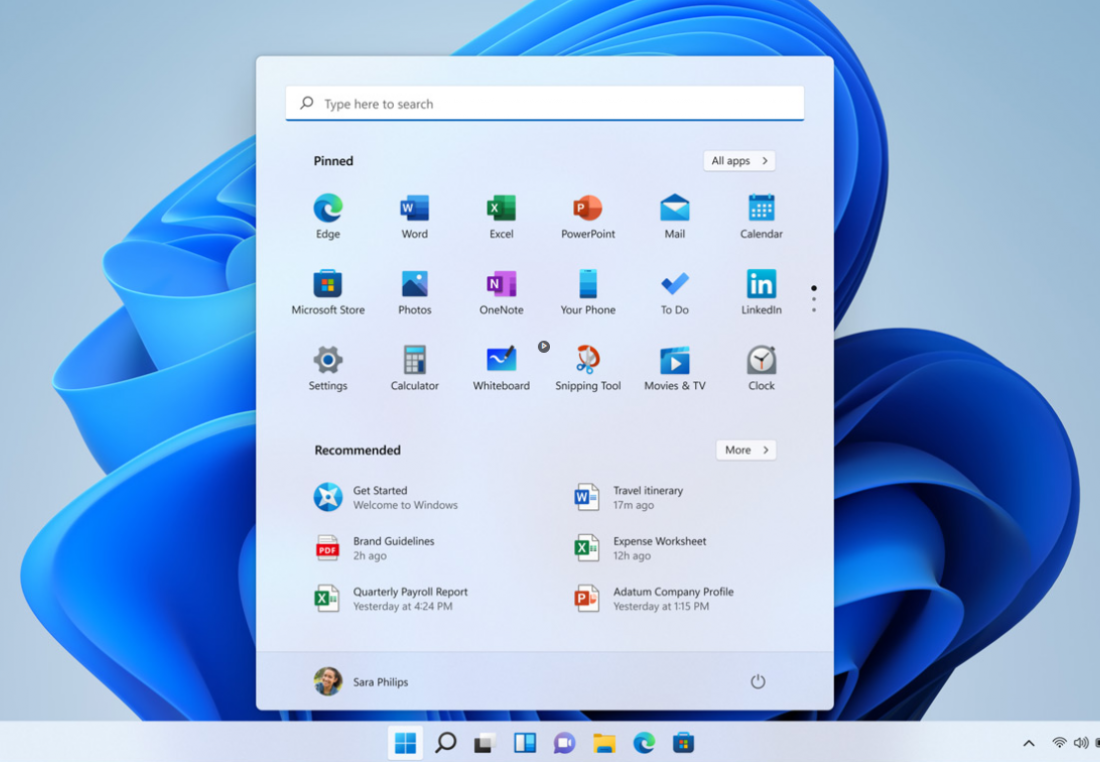Open the Travel itinerary document

point(629,497)
